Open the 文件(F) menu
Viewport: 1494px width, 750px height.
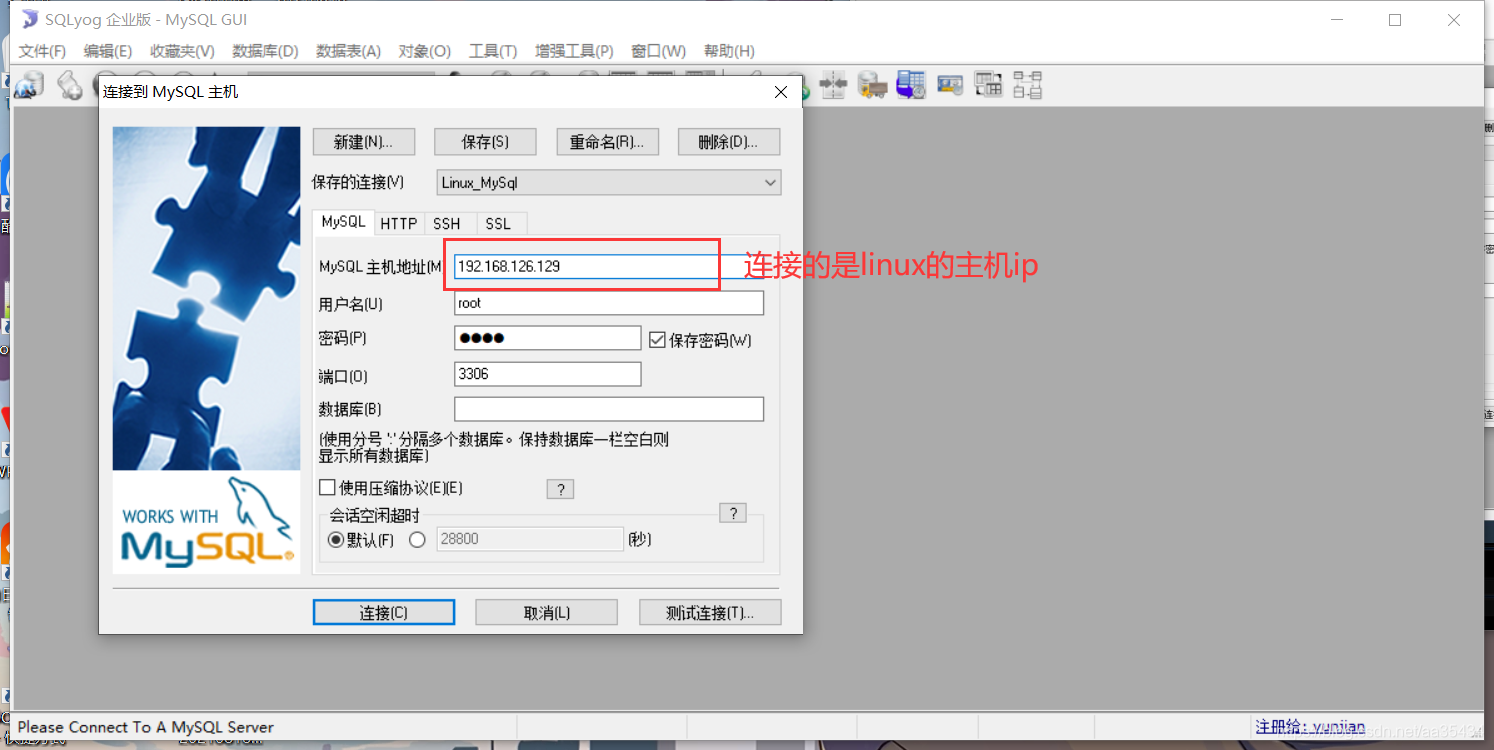[x=42, y=51]
